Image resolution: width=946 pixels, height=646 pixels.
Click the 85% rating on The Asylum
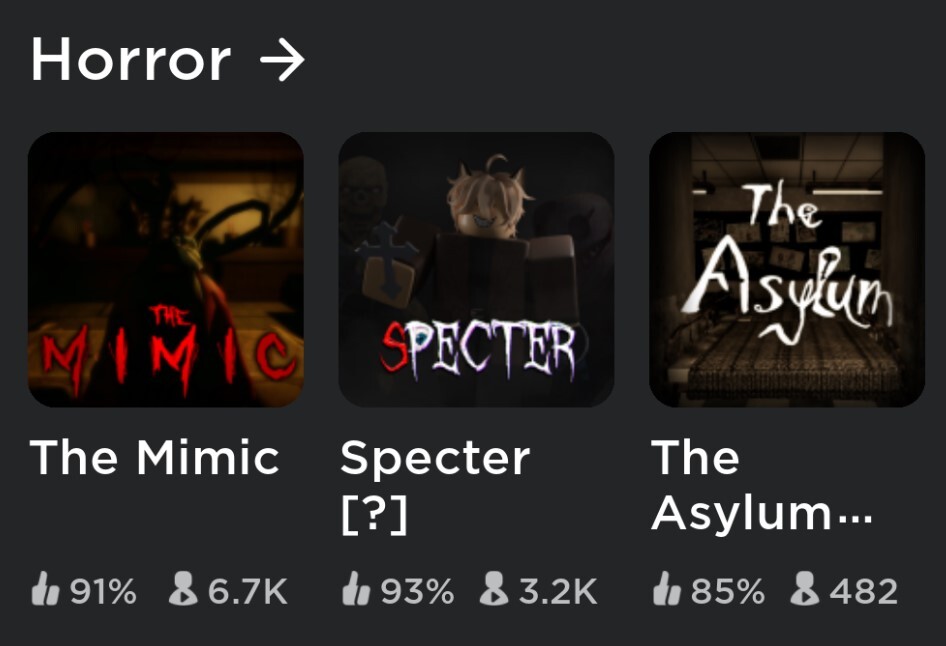pyautogui.click(x=728, y=591)
